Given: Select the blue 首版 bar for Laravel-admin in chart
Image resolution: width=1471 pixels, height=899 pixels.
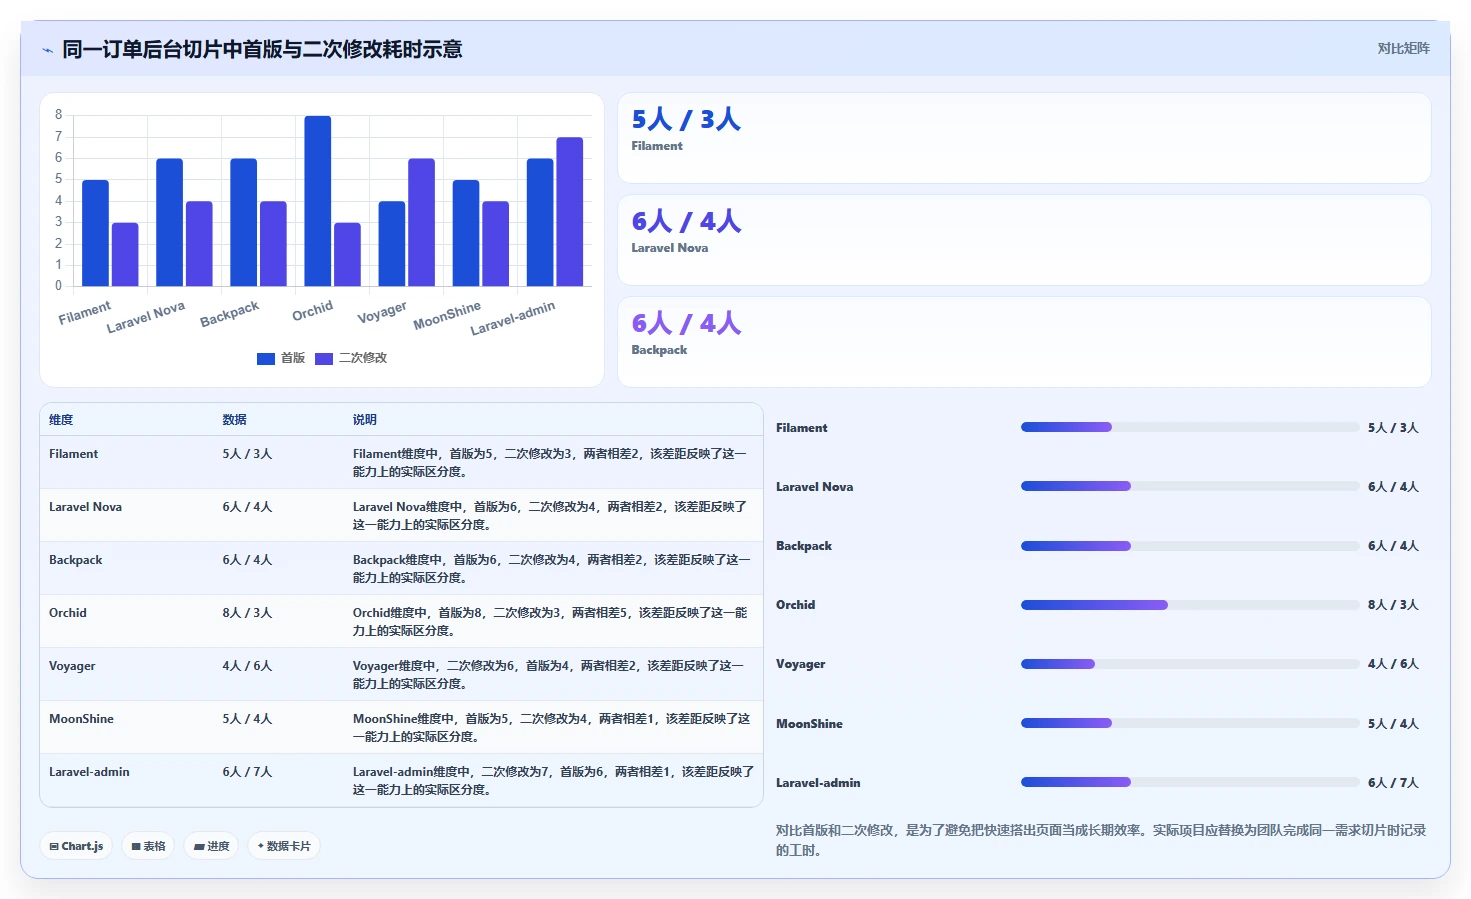Looking at the screenshot, I should (x=540, y=222).
